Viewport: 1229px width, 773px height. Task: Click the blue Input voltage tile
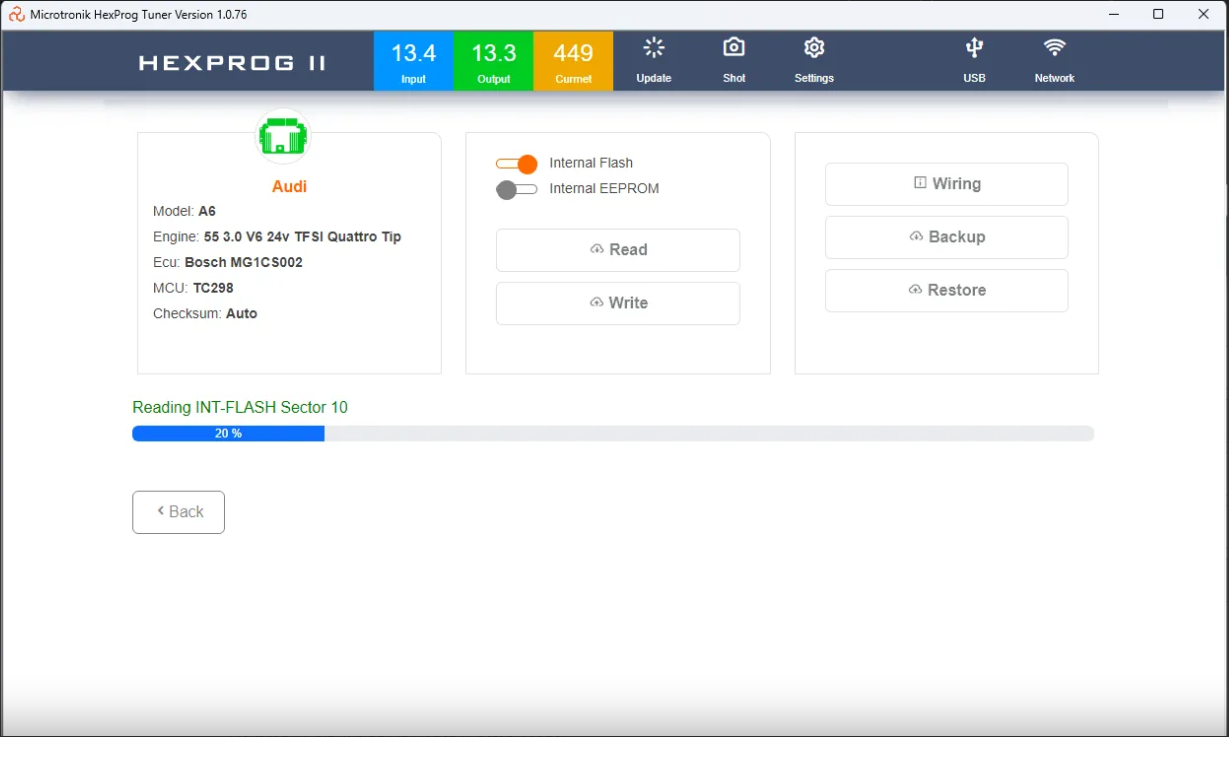click(413, 61)
